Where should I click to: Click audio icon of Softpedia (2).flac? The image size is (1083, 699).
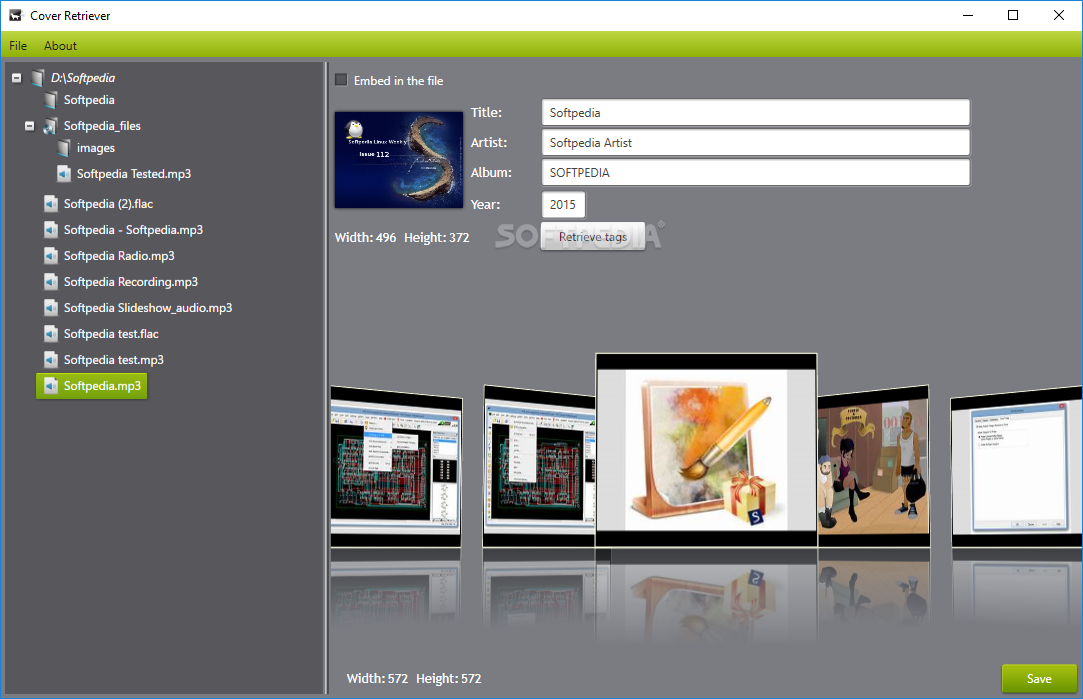point(50,204)
